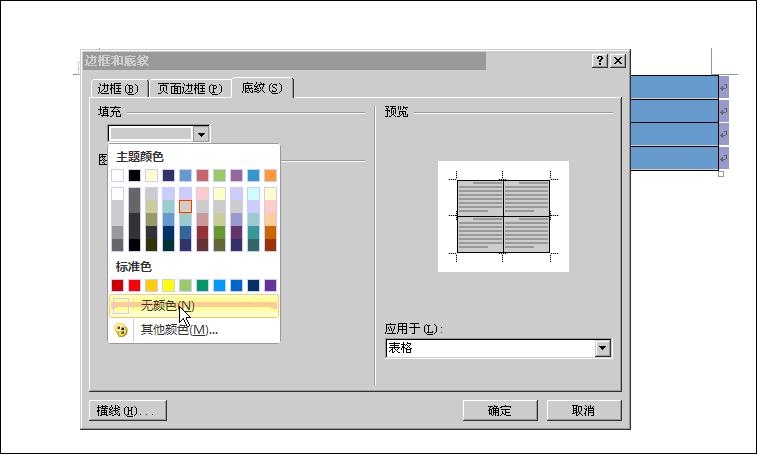757x454 pixels.
Task: Choose yellow in 标准色 row
Action: point(168,285)
